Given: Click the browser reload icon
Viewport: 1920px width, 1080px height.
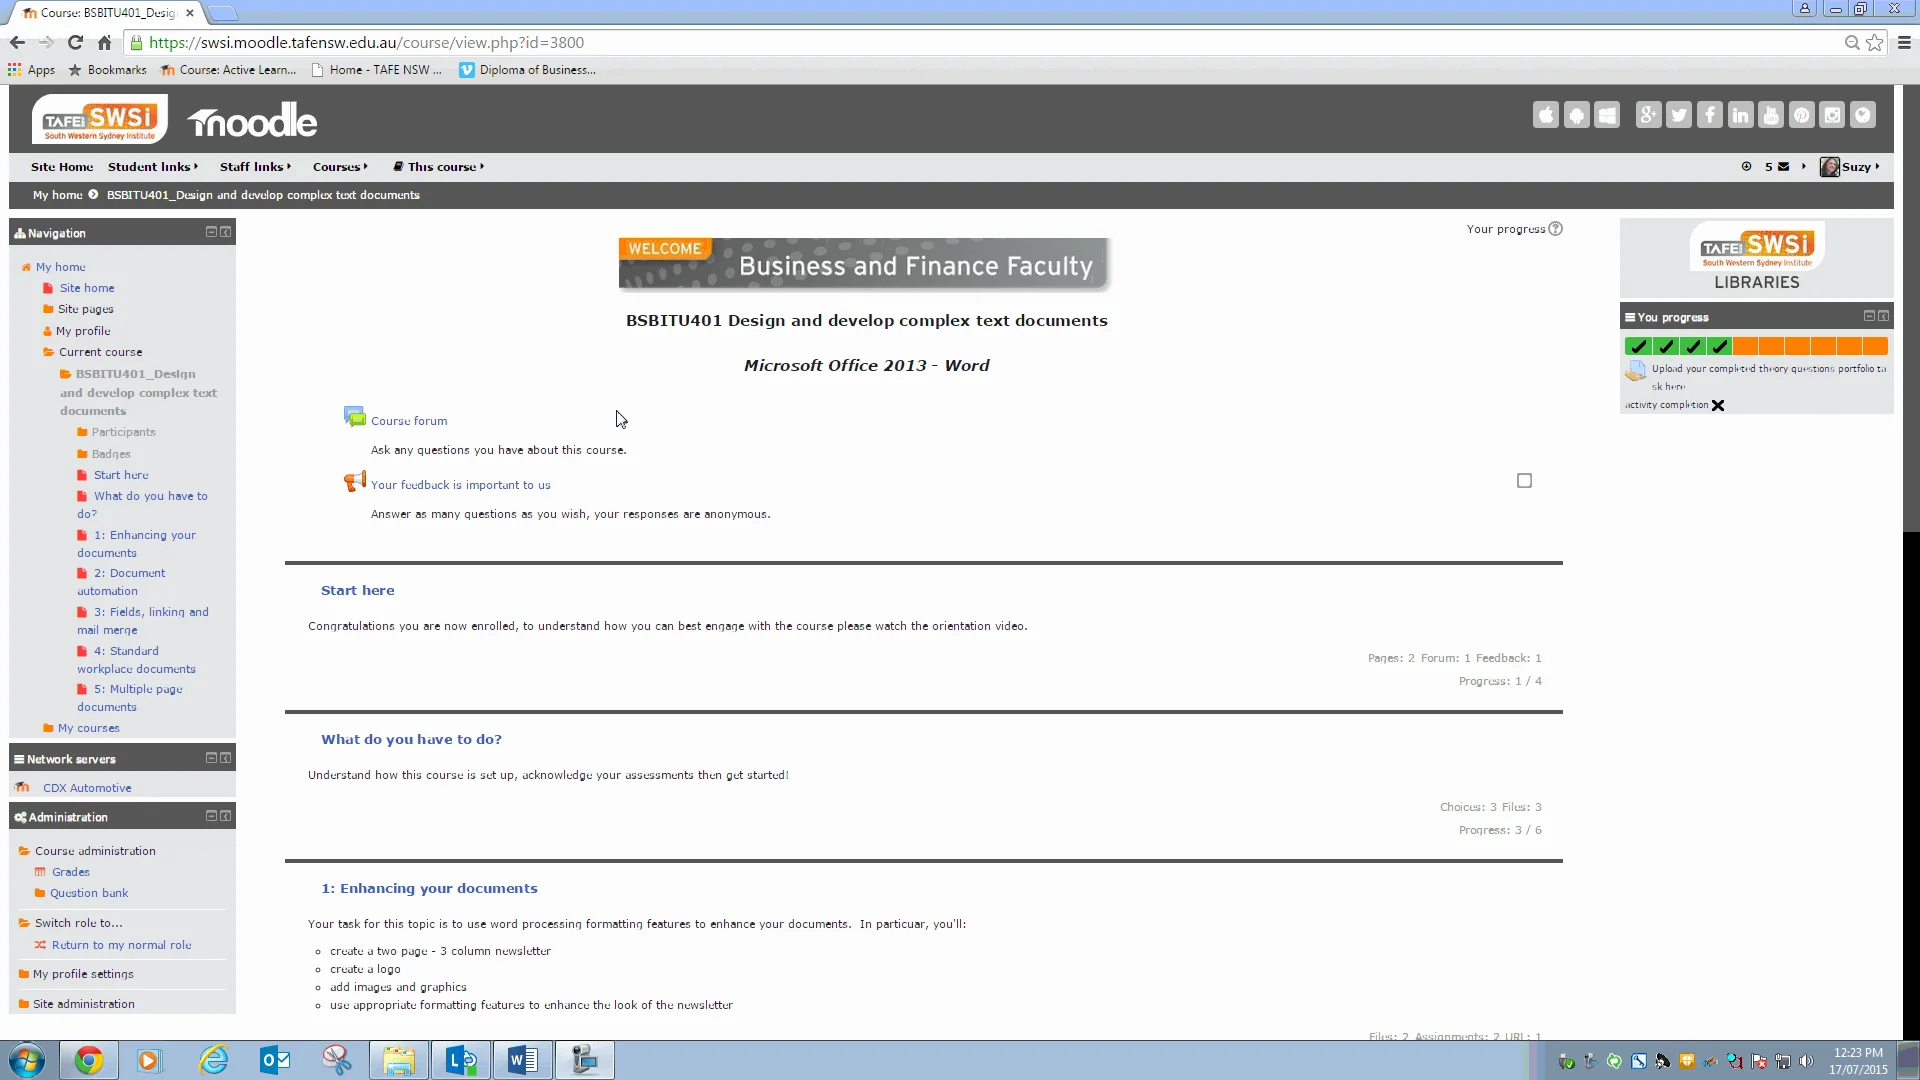Looking at the screenshot, I should click(x=75, y=42).
